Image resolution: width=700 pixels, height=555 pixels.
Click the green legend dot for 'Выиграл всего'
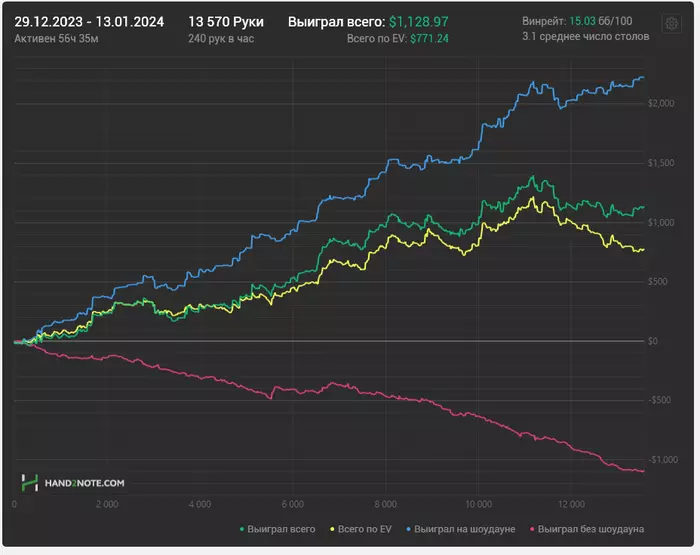point(242,530)
